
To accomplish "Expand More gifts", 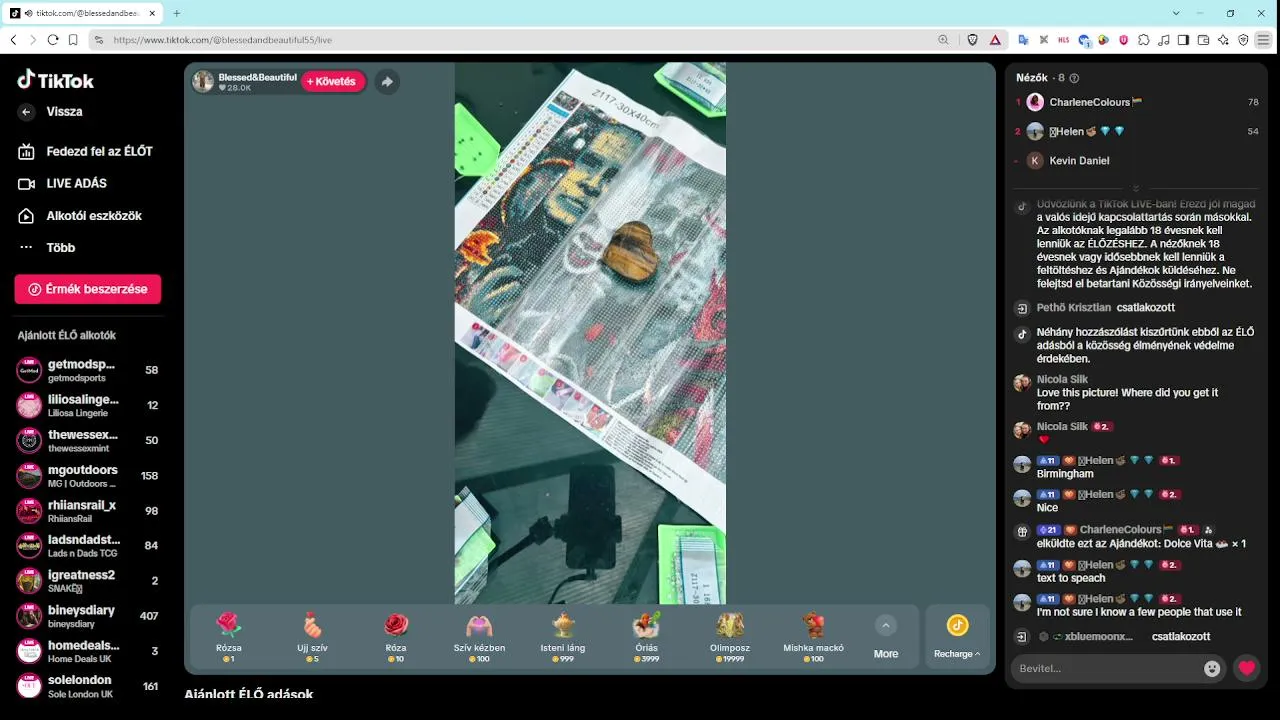I will pos(886,638).
